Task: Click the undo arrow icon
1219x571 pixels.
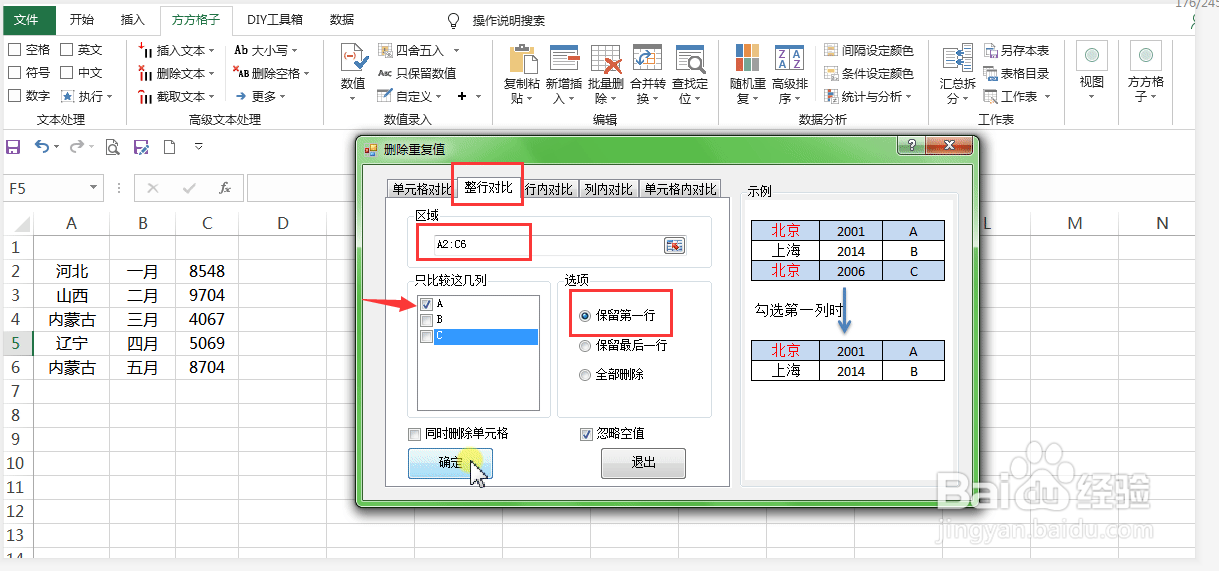Action: click(42, 147)
